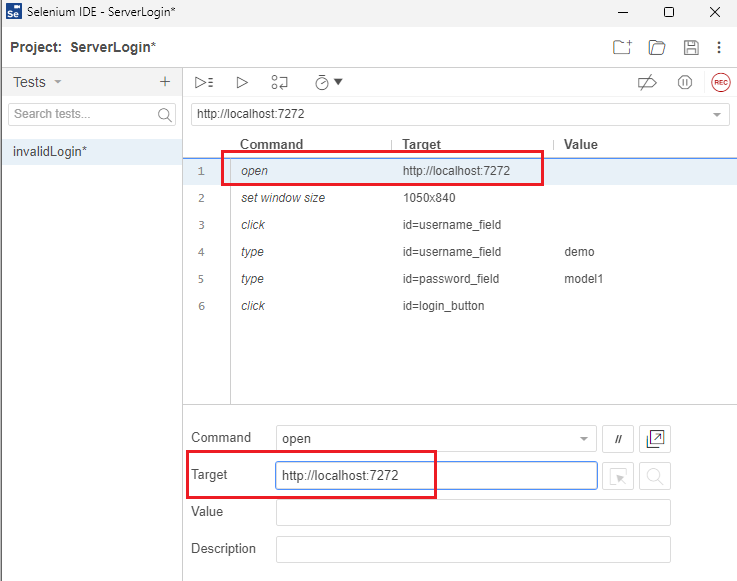Image resolution: width=737 pixels, height=581 pixels.
Task: Open test execution speed control
Action: pos(328,83)
